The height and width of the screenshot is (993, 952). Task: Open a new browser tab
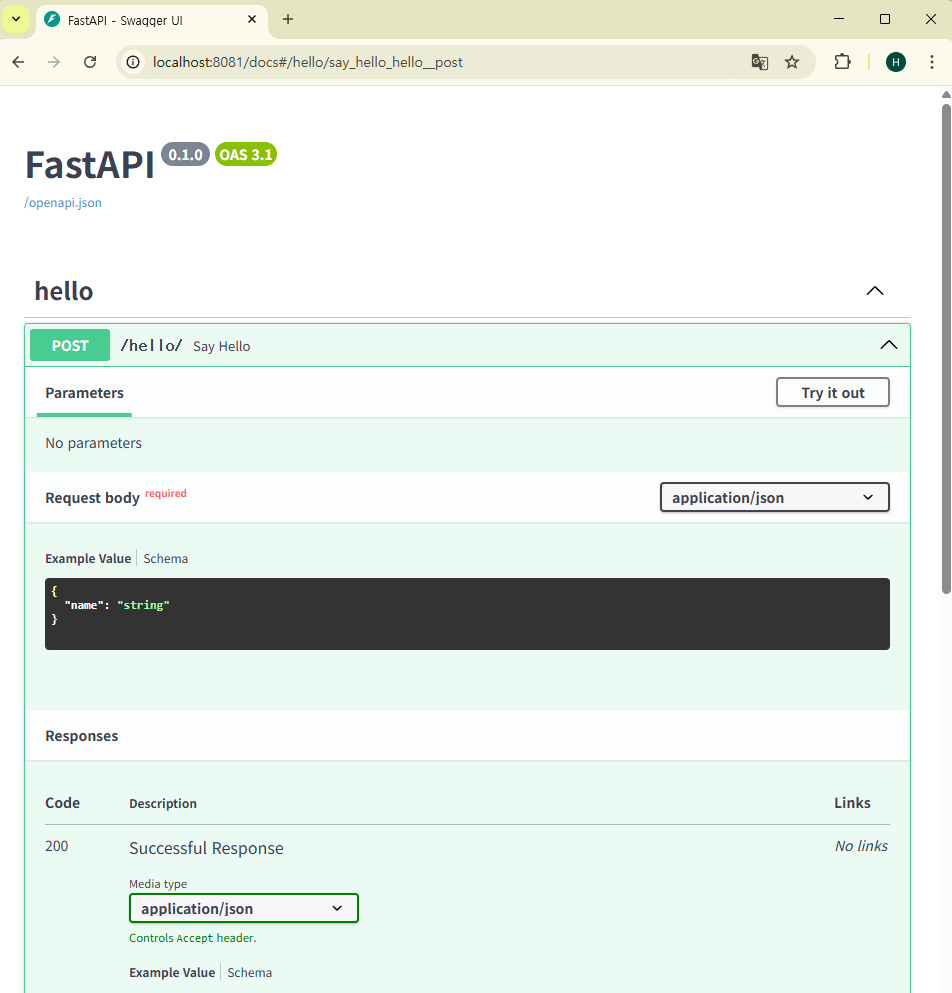288,20
